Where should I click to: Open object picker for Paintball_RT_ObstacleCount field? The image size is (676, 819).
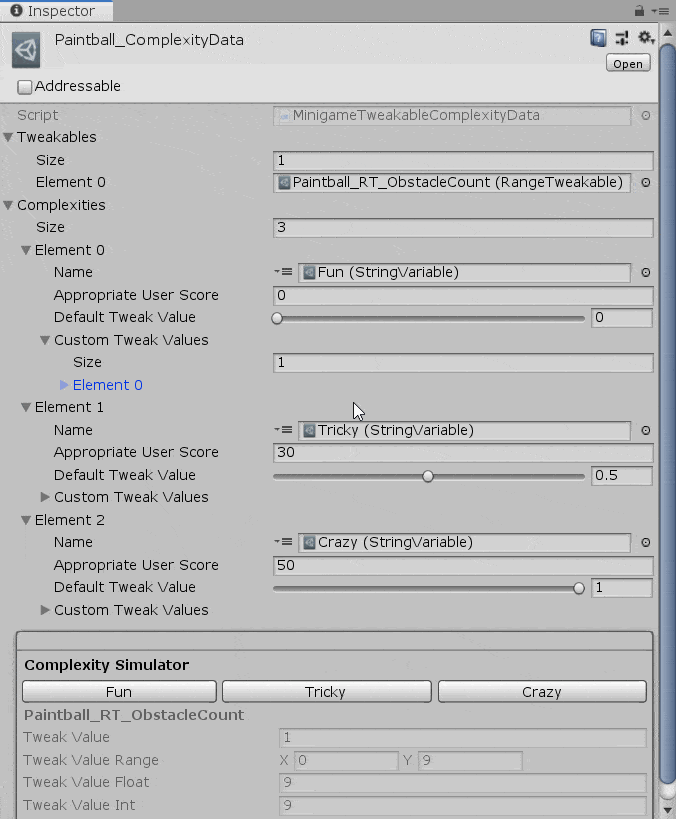(x=645, y=182)
